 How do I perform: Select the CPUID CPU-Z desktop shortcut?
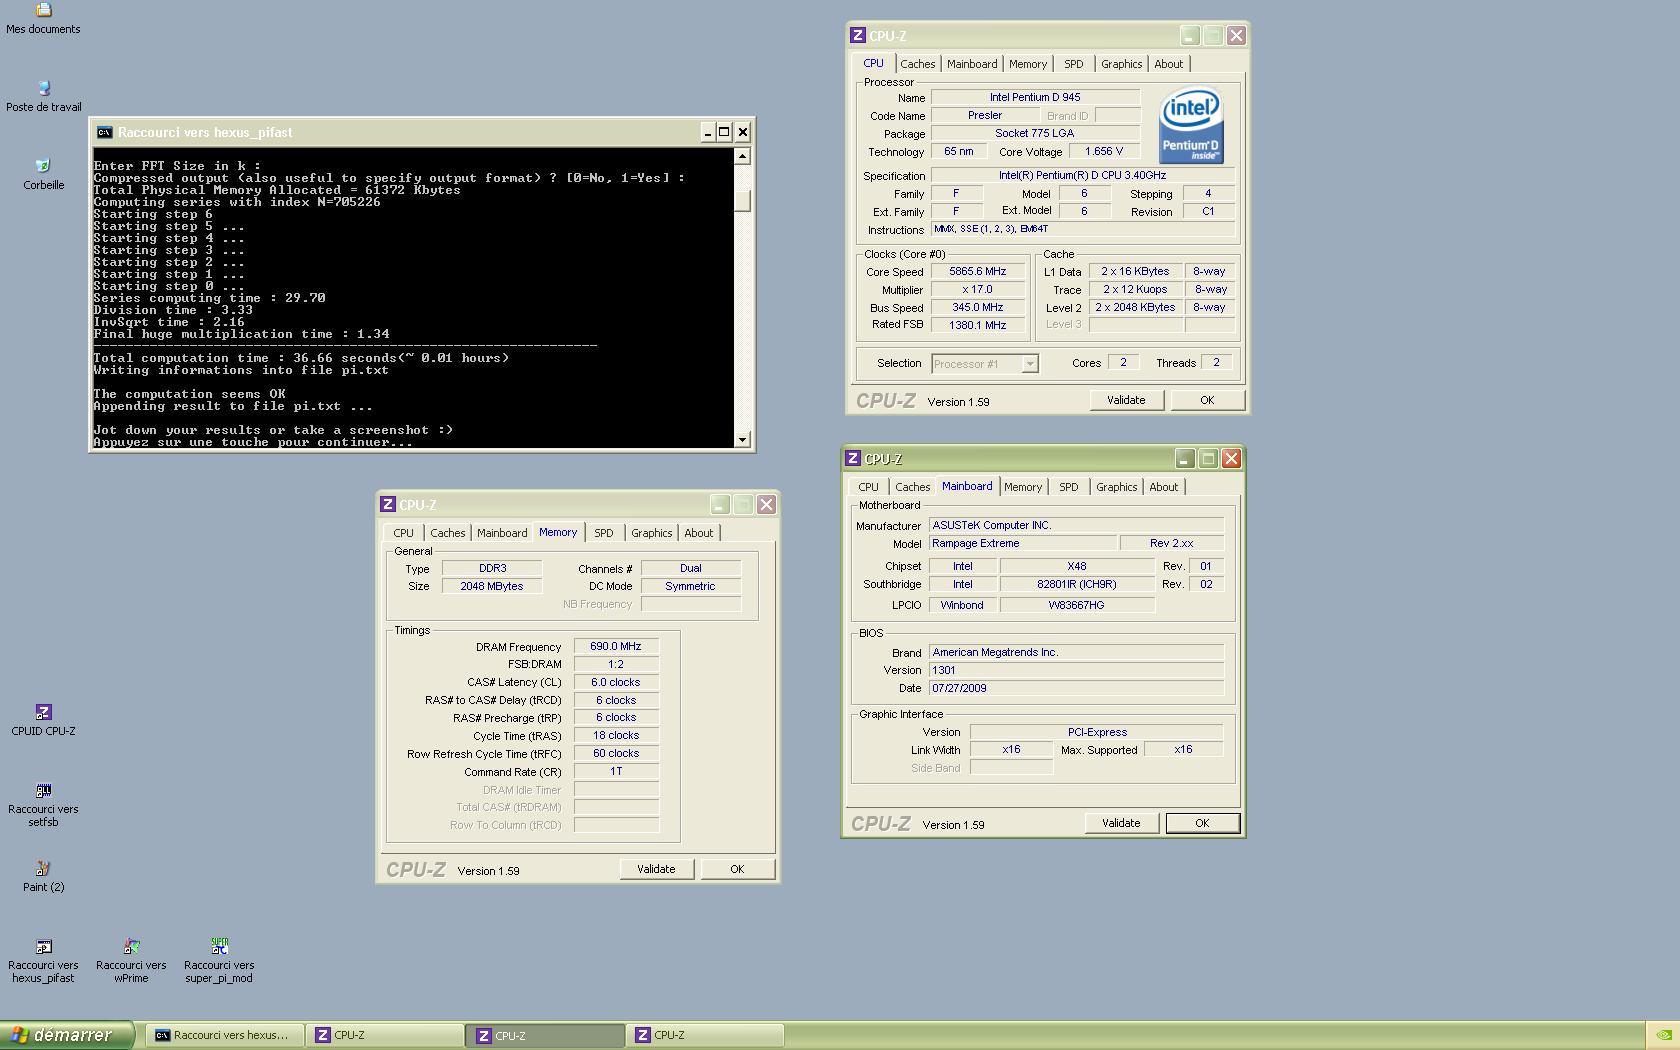click(43, 720)
